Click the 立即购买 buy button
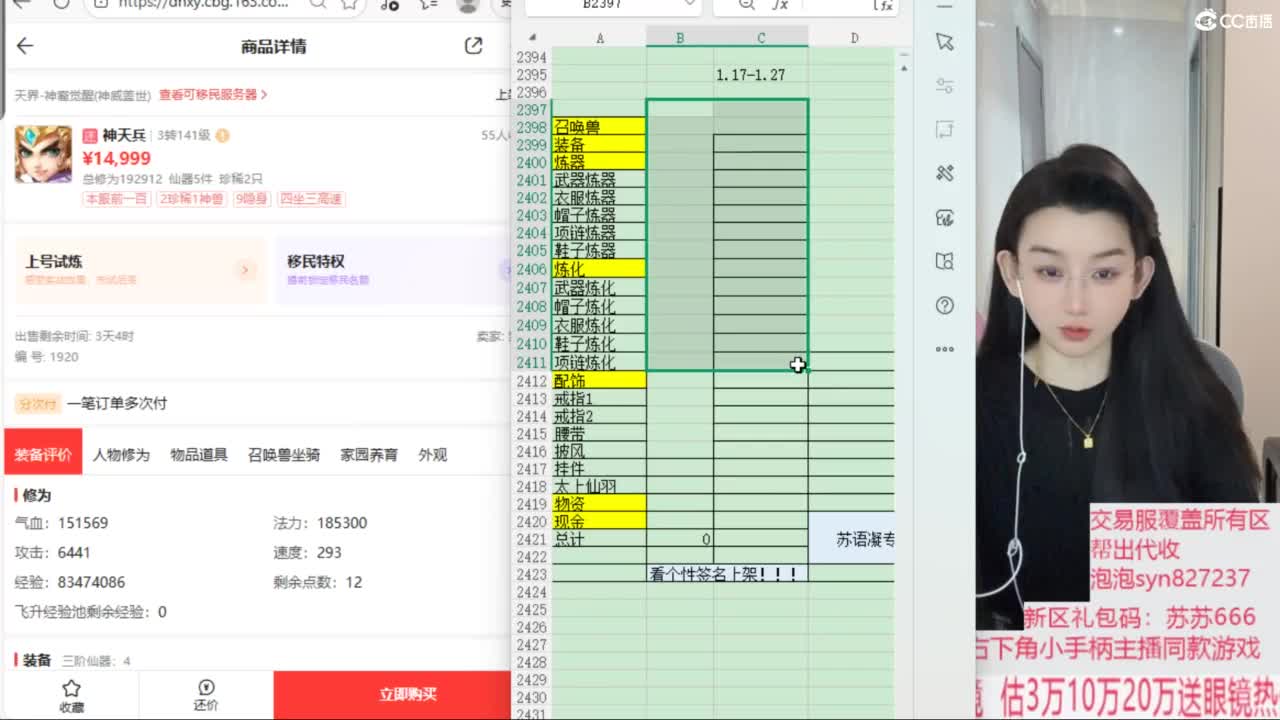This screenshot has width=1280, height=720. click(392, 695)
